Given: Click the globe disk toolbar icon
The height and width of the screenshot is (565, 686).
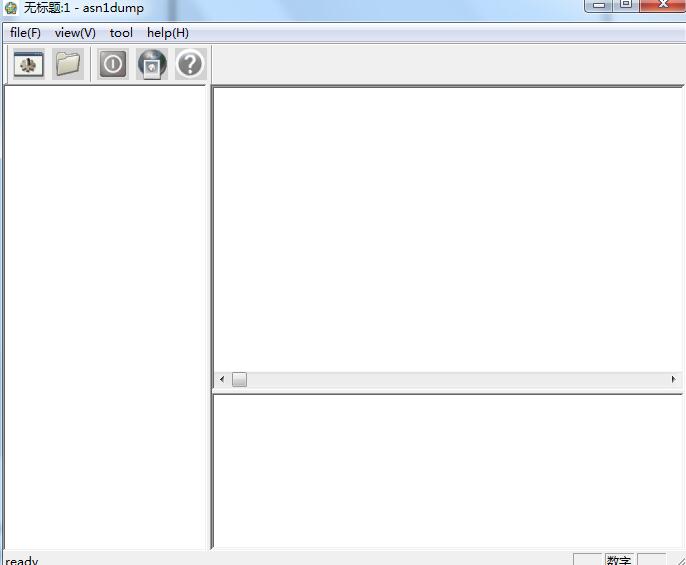Looking at the screenshot, I should click(152, 64).
